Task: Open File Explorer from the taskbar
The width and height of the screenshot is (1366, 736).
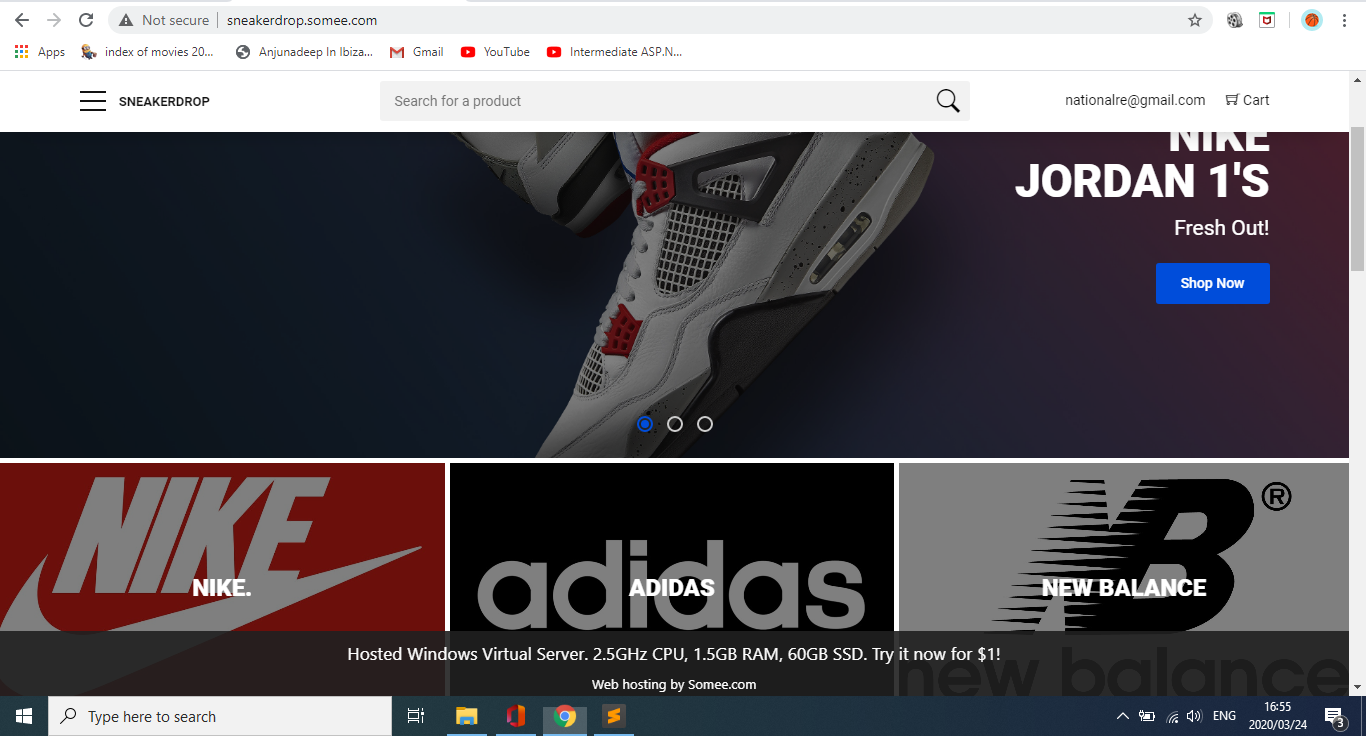Action: 467,716
